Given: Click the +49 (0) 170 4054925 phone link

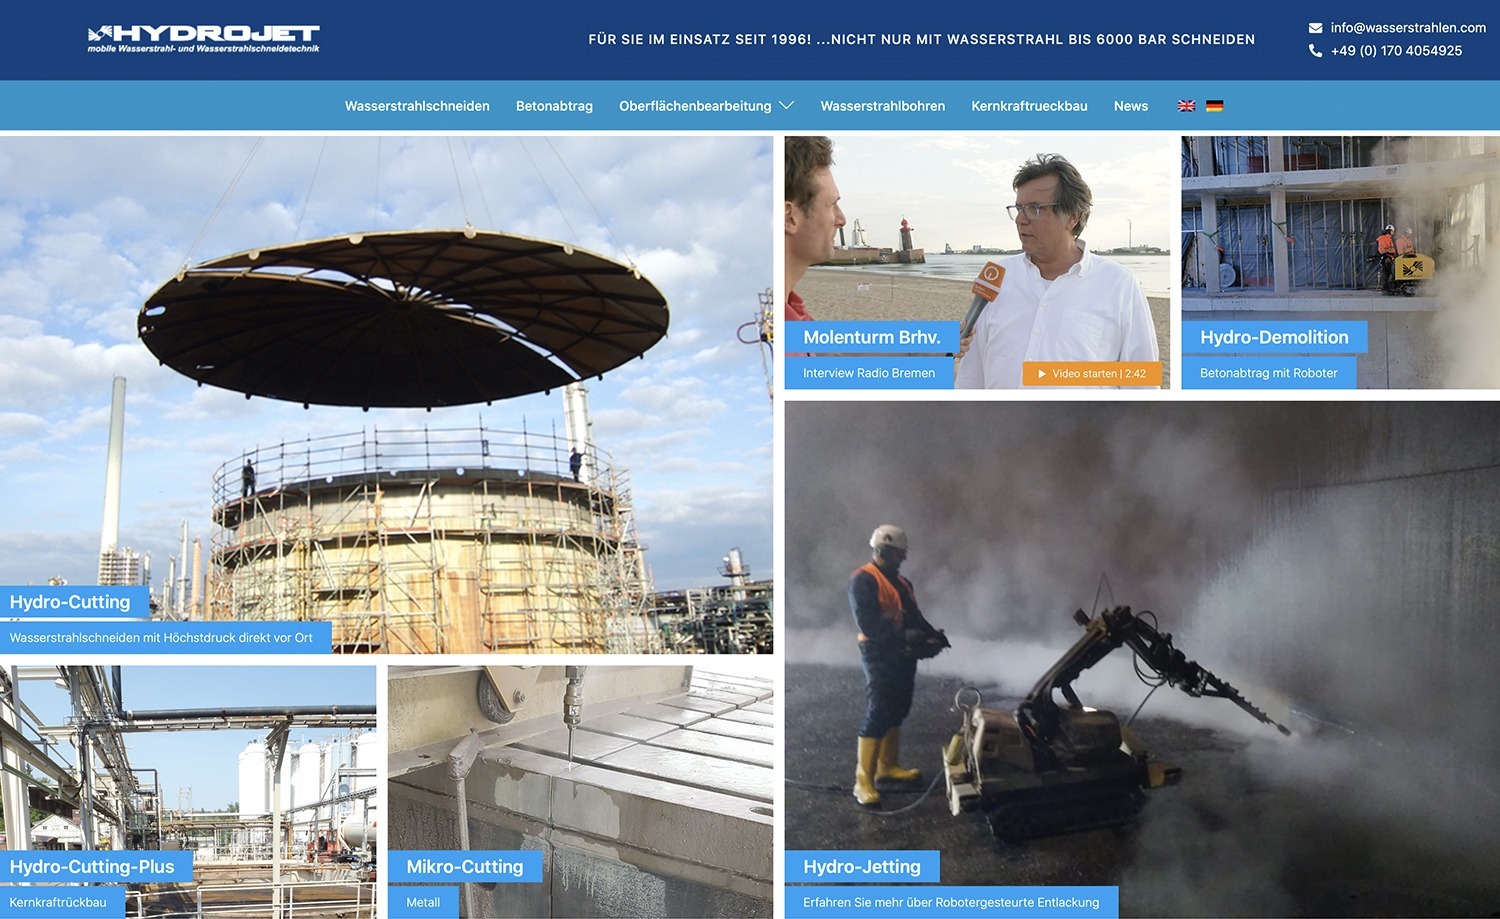Looking at the screenshot, I should tap(1395, 50).
